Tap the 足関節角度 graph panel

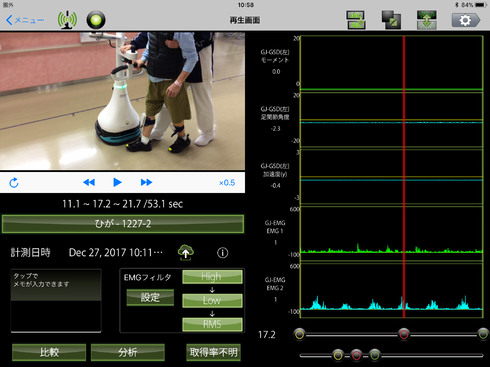click(x=392, y=120)
